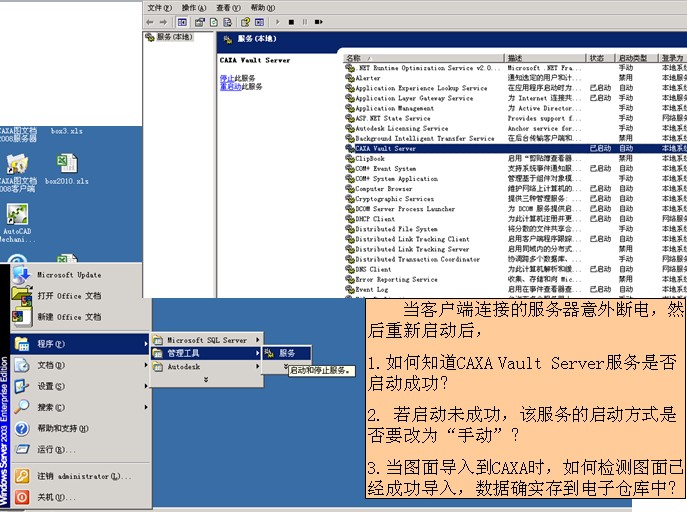Sort by the 名称 column header

pos(423,58)
